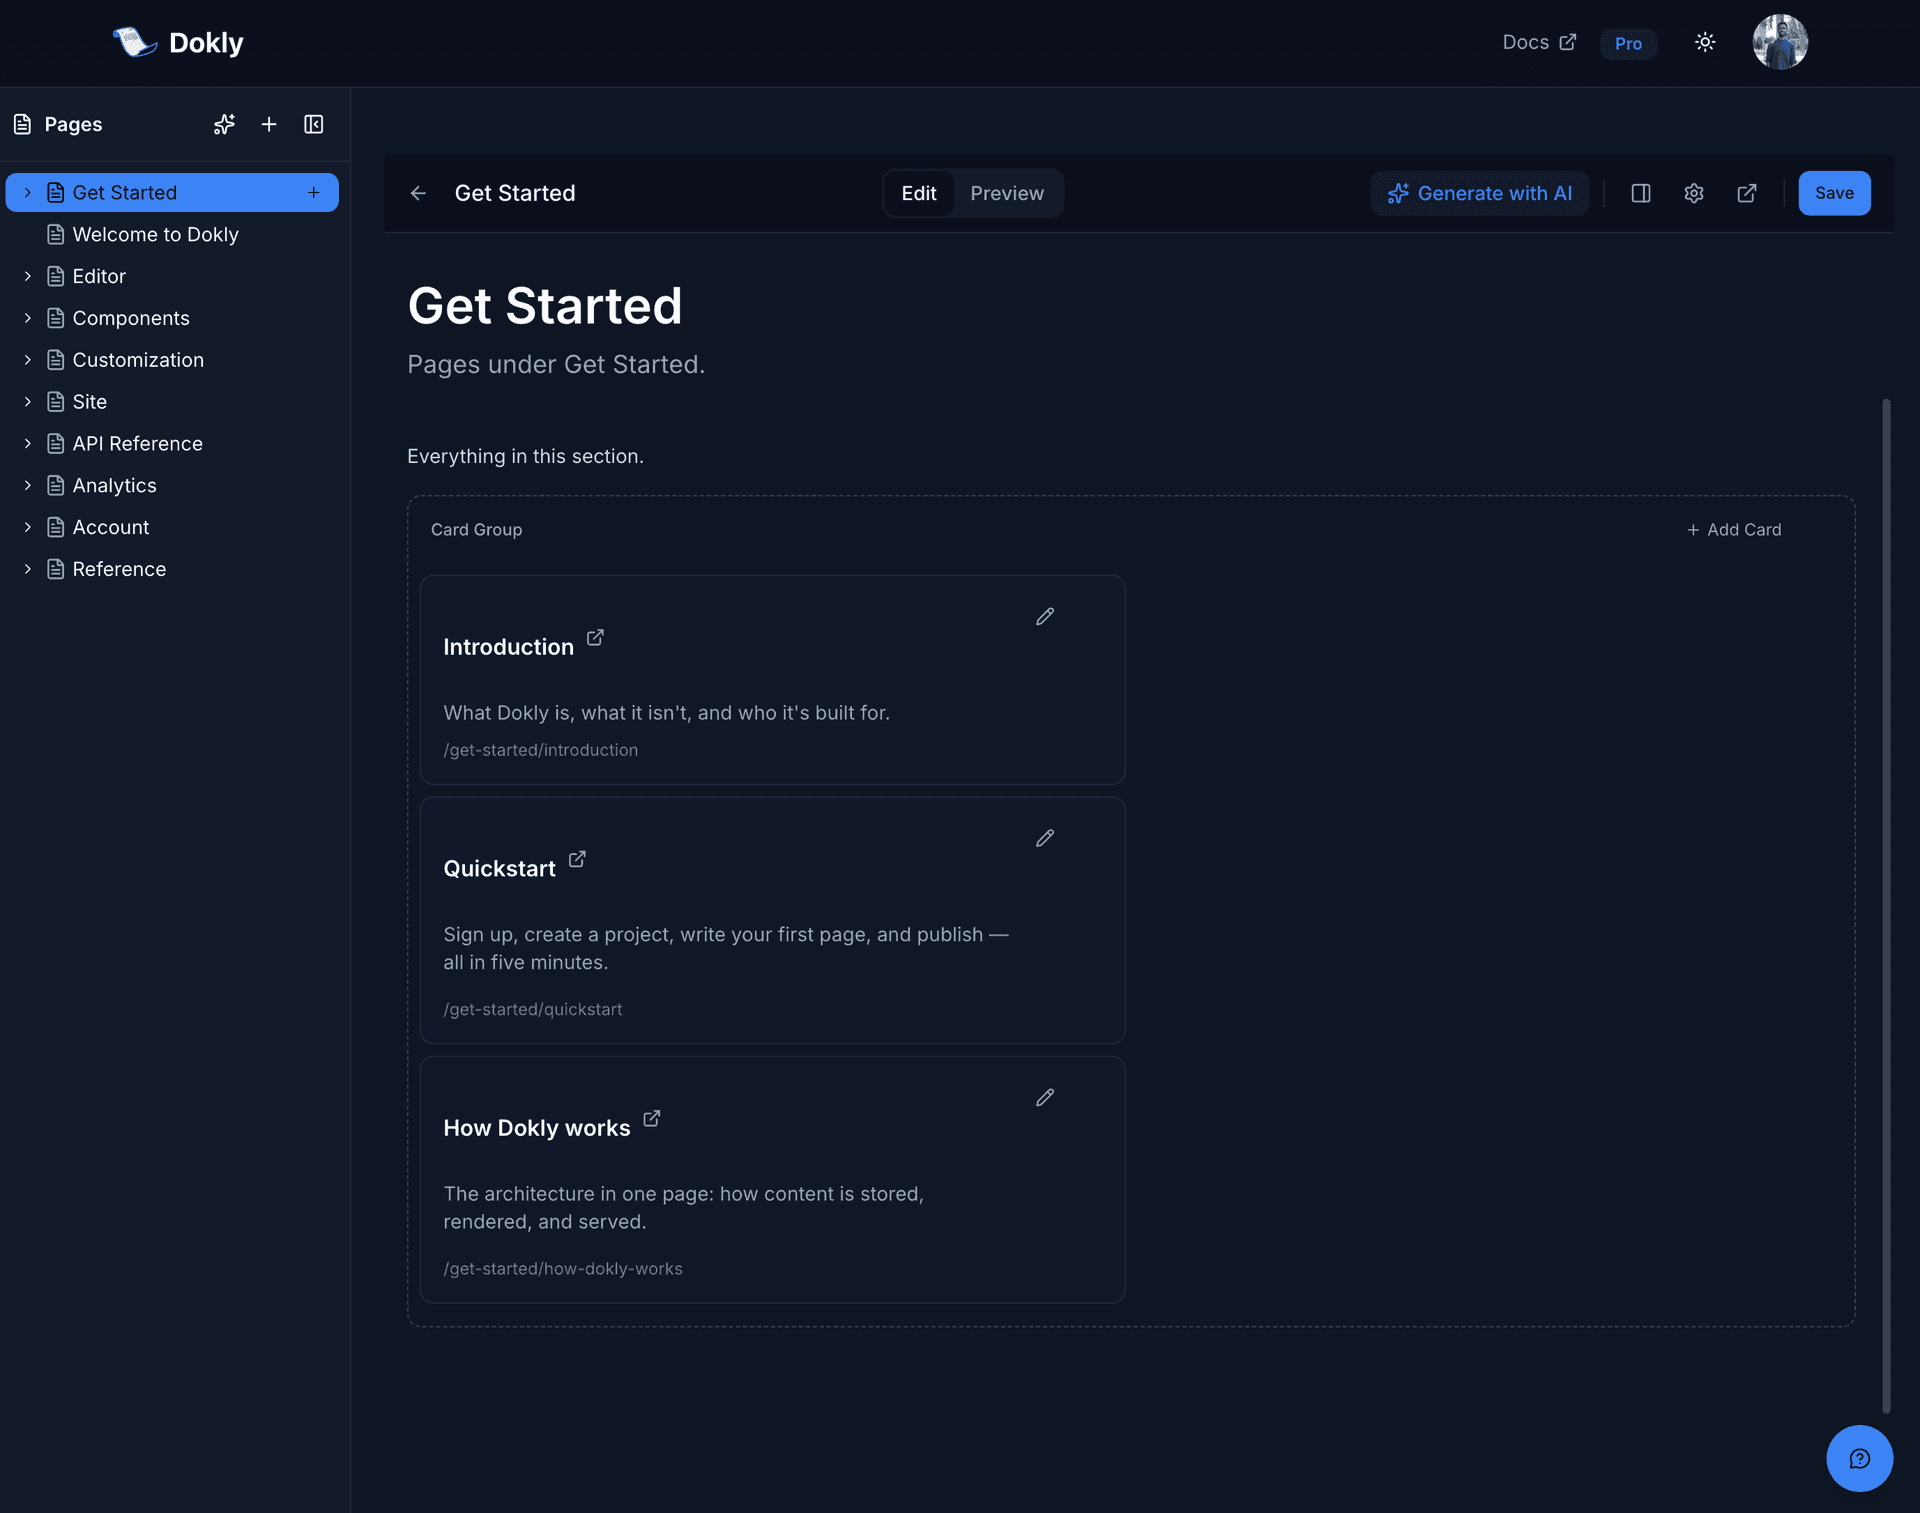Select the Account page in the tree
This screenshot has width=1920, height=1513.
tap(110, 527)
